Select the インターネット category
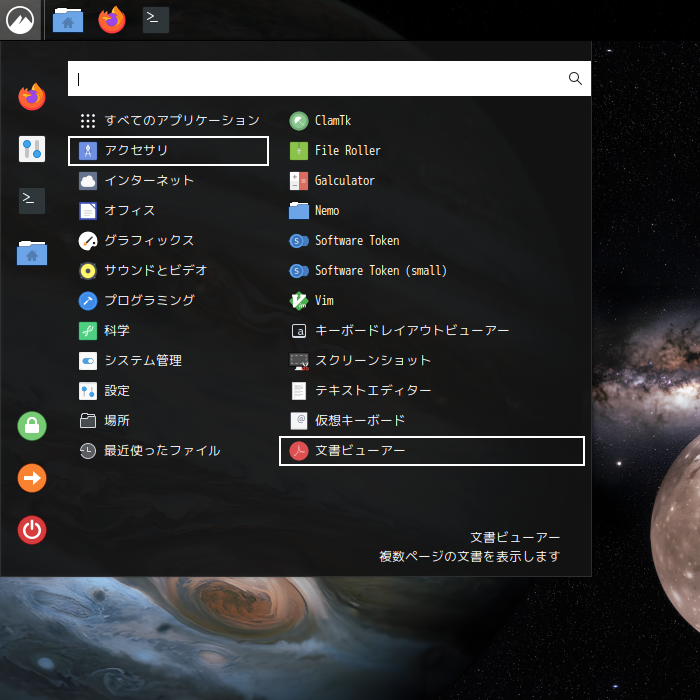Screen dimensions: 700x700 [148, 181]
